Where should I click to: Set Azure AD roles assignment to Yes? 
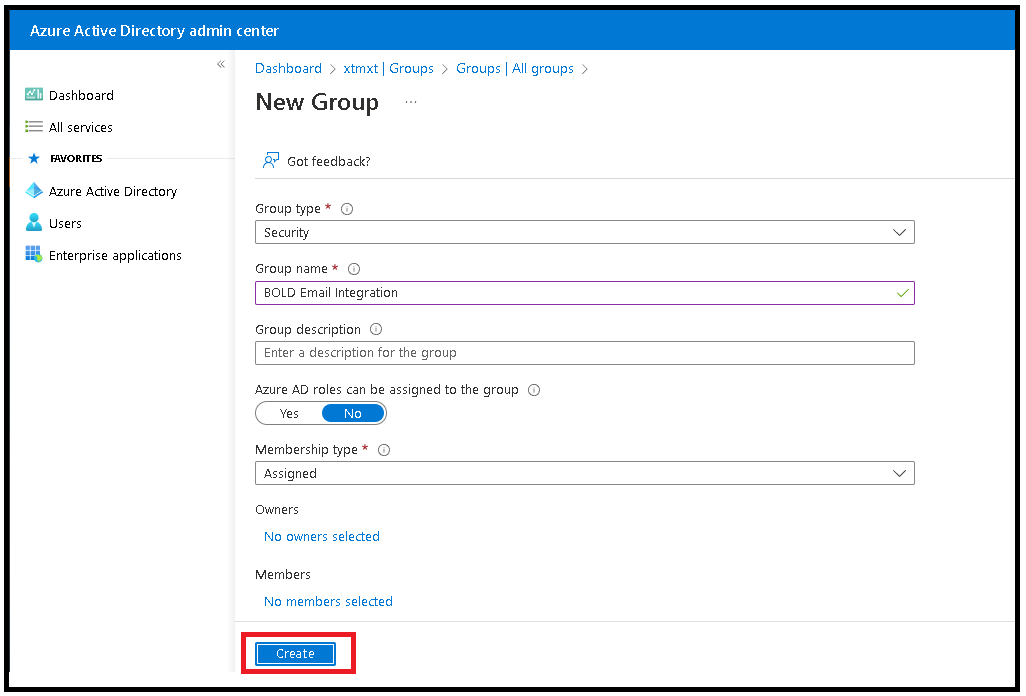click(x=288, y=412)
